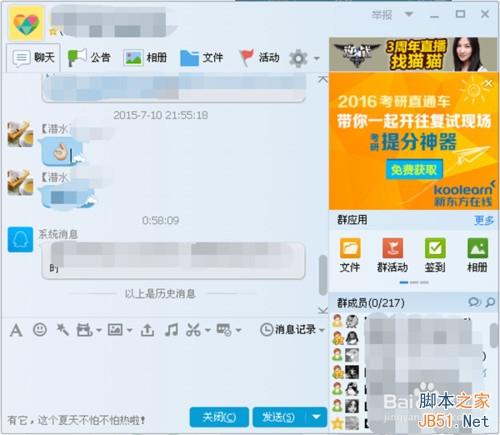This screenshot has height=435, width=500.
Task: Select first member in group list
Action: click(x=412, y=321)
